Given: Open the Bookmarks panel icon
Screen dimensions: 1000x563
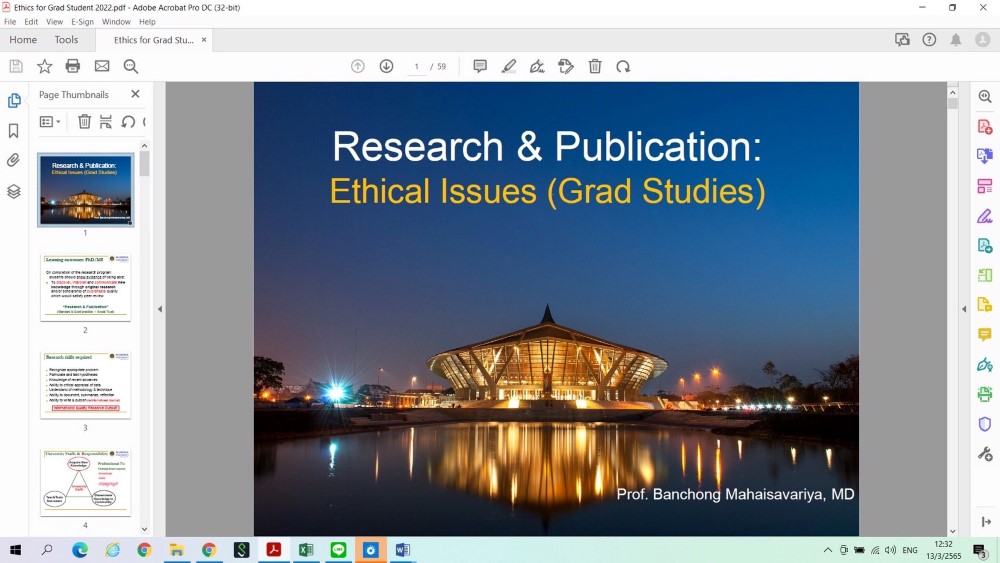Looking at the screenshot, I should pyautogui.click(x=14, y=131).
